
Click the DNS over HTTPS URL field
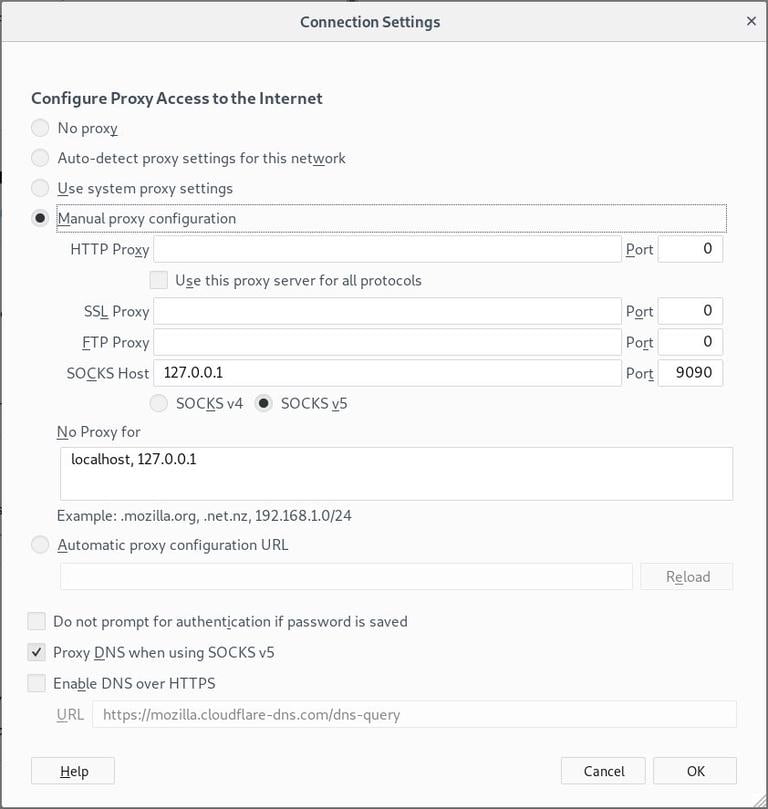[413, 714]
